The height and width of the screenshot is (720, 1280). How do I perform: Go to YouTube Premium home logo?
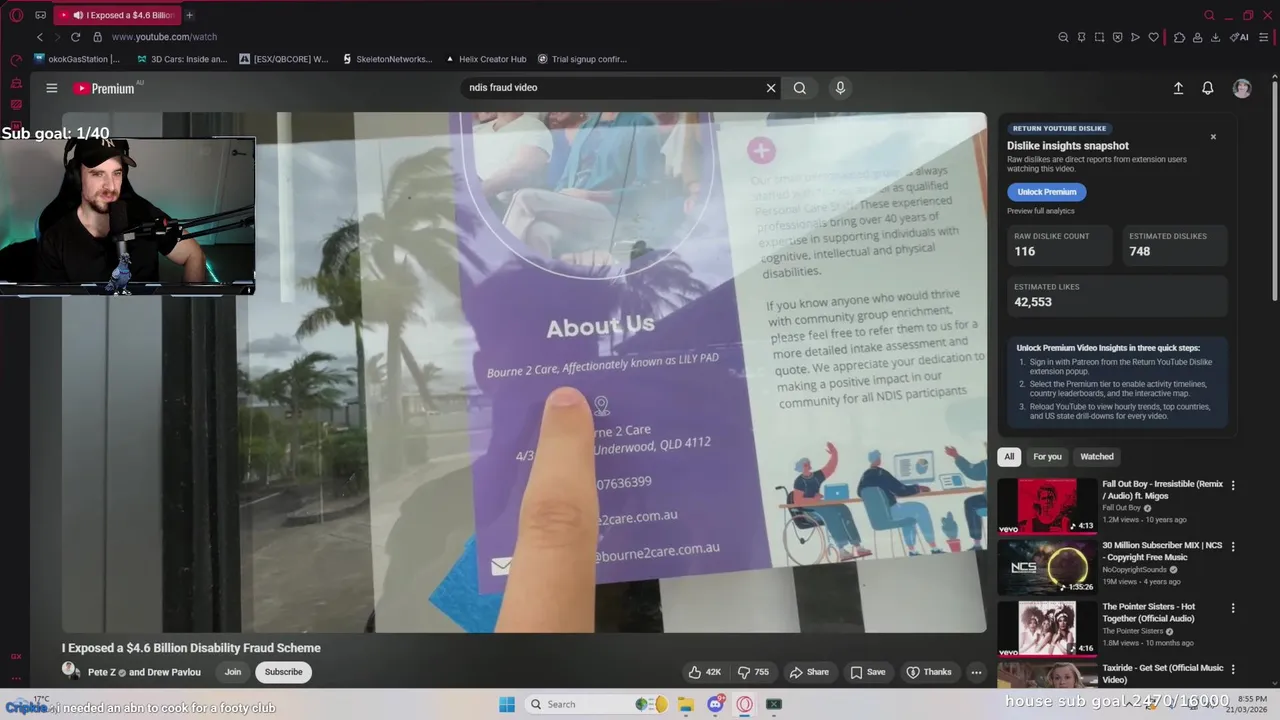point(104,88)
